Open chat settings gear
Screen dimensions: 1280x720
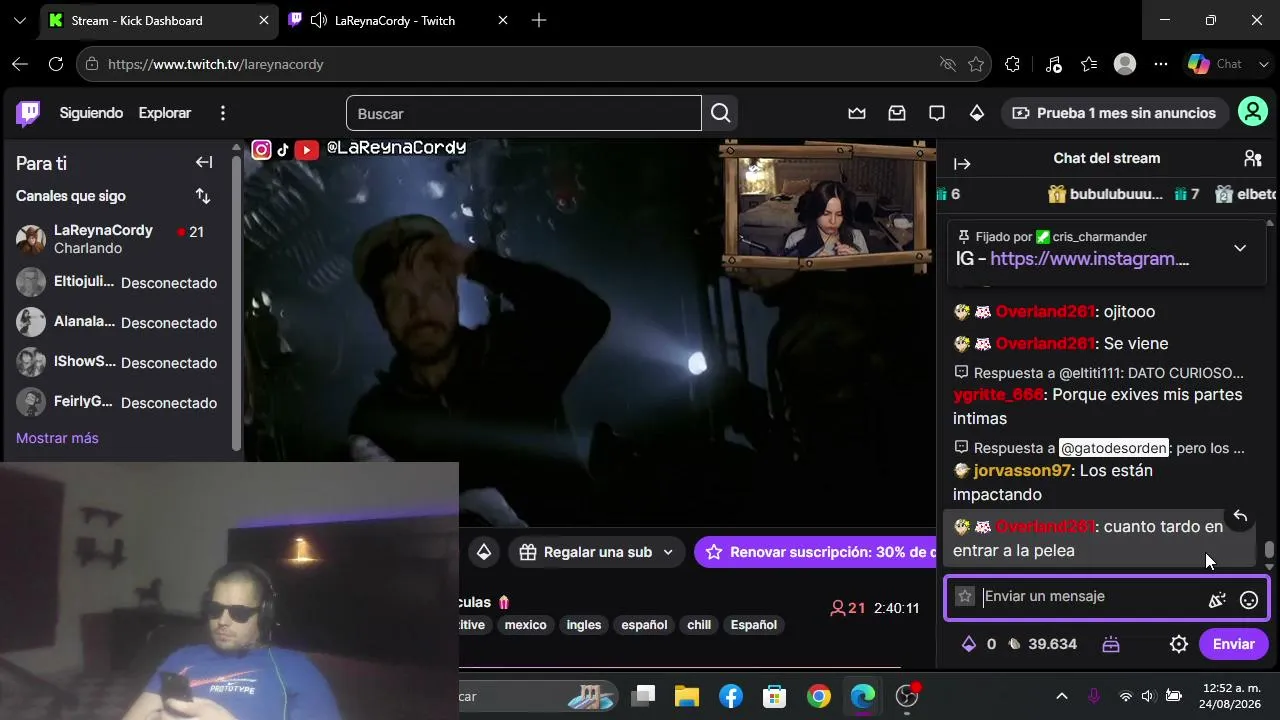pos(1179,644)
